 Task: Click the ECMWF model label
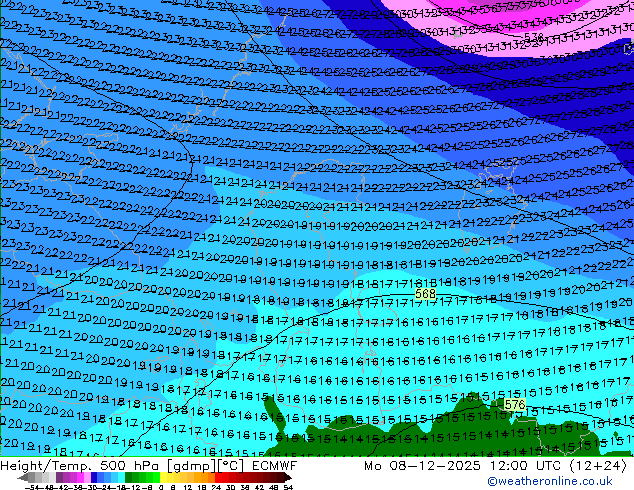pyautogui.click(x=275, y=466)
